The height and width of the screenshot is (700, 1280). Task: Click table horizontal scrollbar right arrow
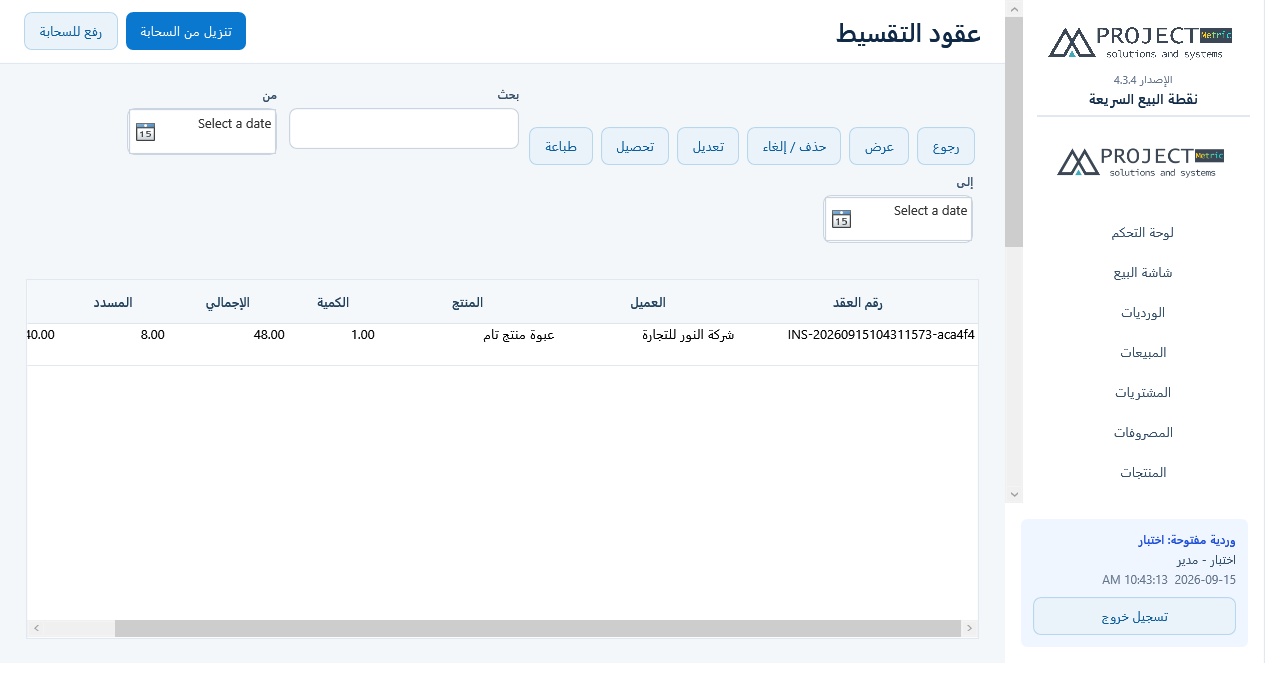[969, 628]
